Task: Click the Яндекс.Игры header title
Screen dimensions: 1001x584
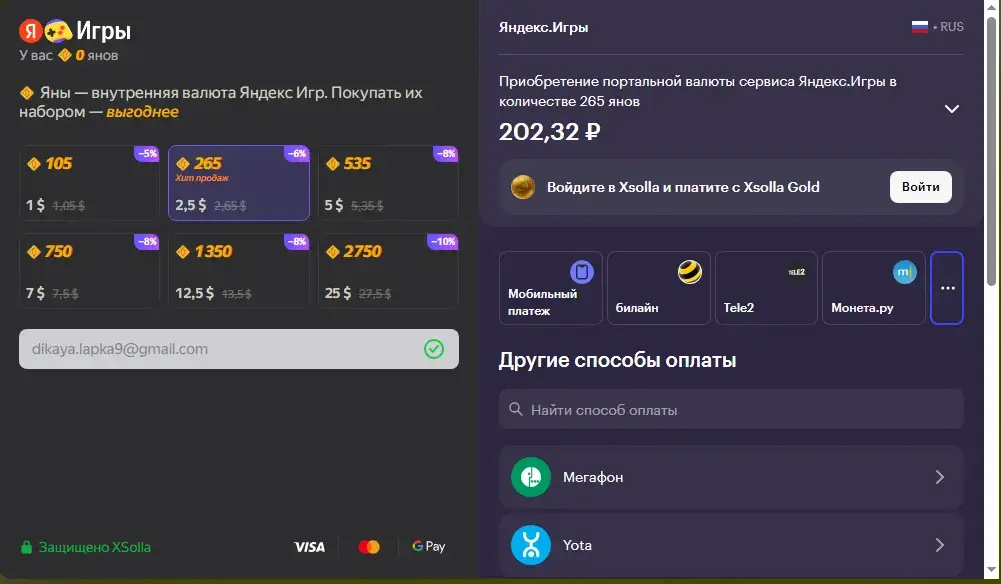Action: pyautogui.click(x=543, y=27)
